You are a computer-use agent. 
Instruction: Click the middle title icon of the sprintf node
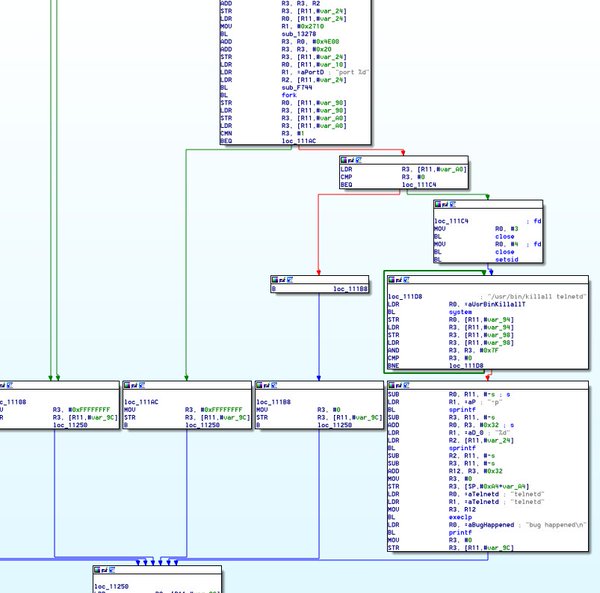(x=399, y=385)
